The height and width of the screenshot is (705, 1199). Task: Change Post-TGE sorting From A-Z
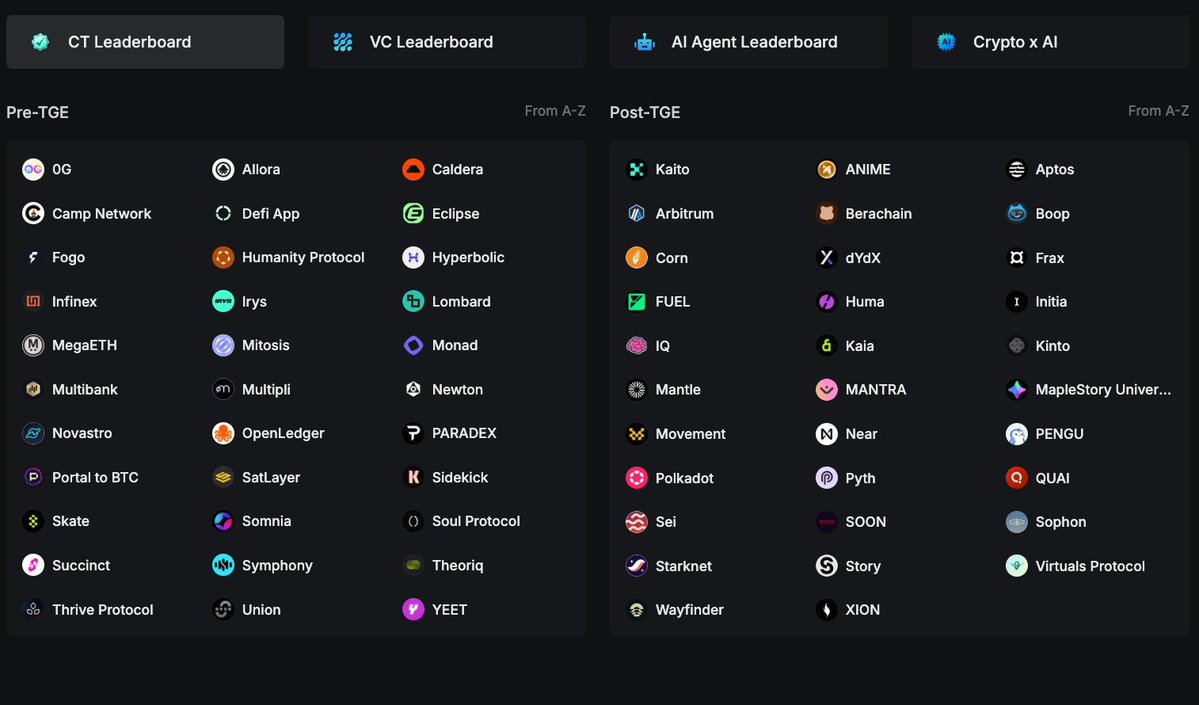[x=1158, y=111]
